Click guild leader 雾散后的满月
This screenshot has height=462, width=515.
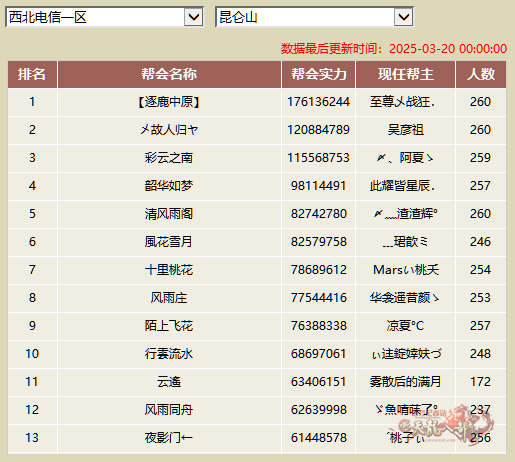[x=405, y=382]
